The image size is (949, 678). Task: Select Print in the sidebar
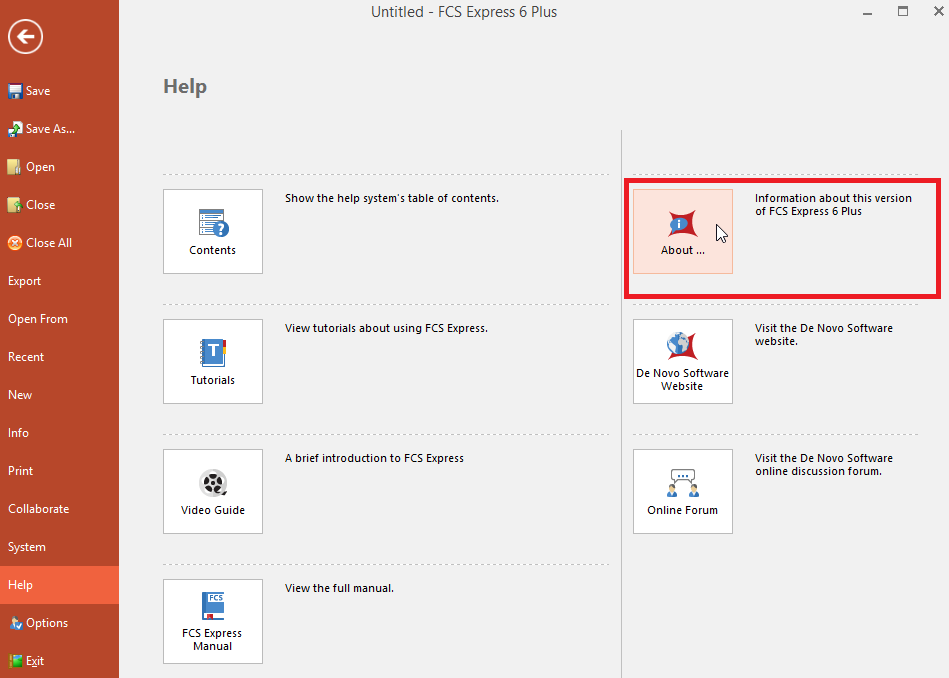pyautogui.click(x=59, y=471)
